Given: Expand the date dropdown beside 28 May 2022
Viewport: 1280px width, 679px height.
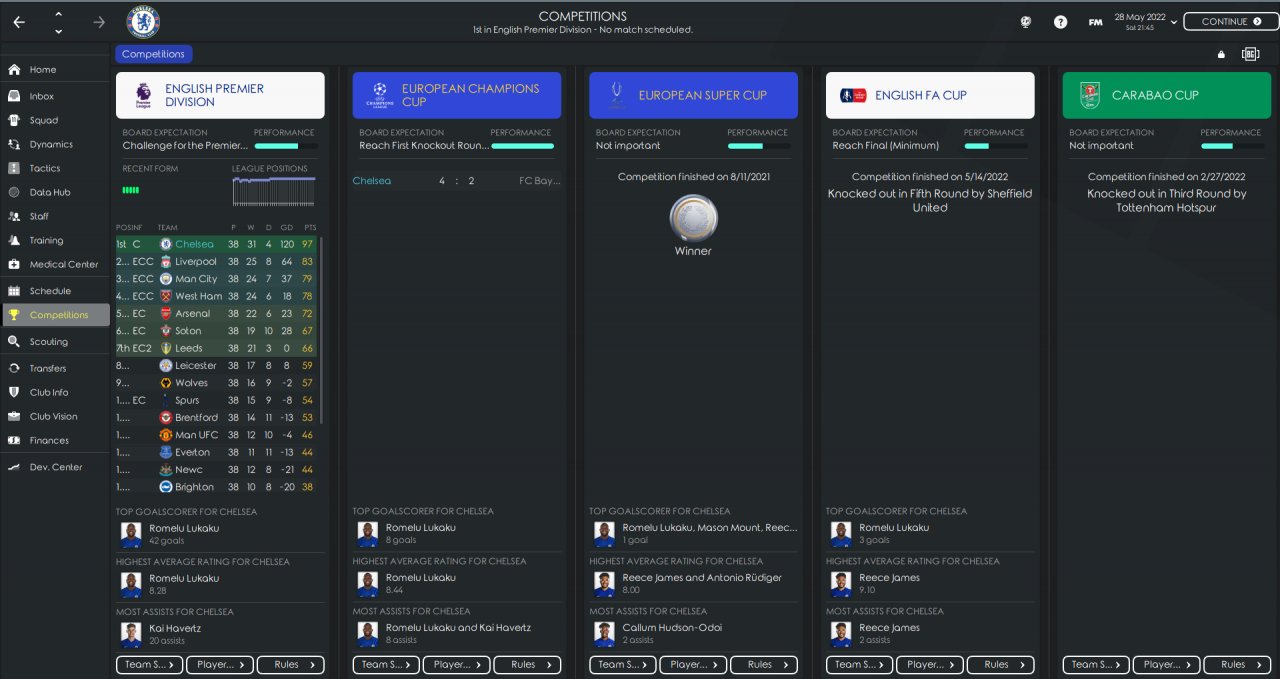Looking at the screenshot, I should click(1174, 22).
